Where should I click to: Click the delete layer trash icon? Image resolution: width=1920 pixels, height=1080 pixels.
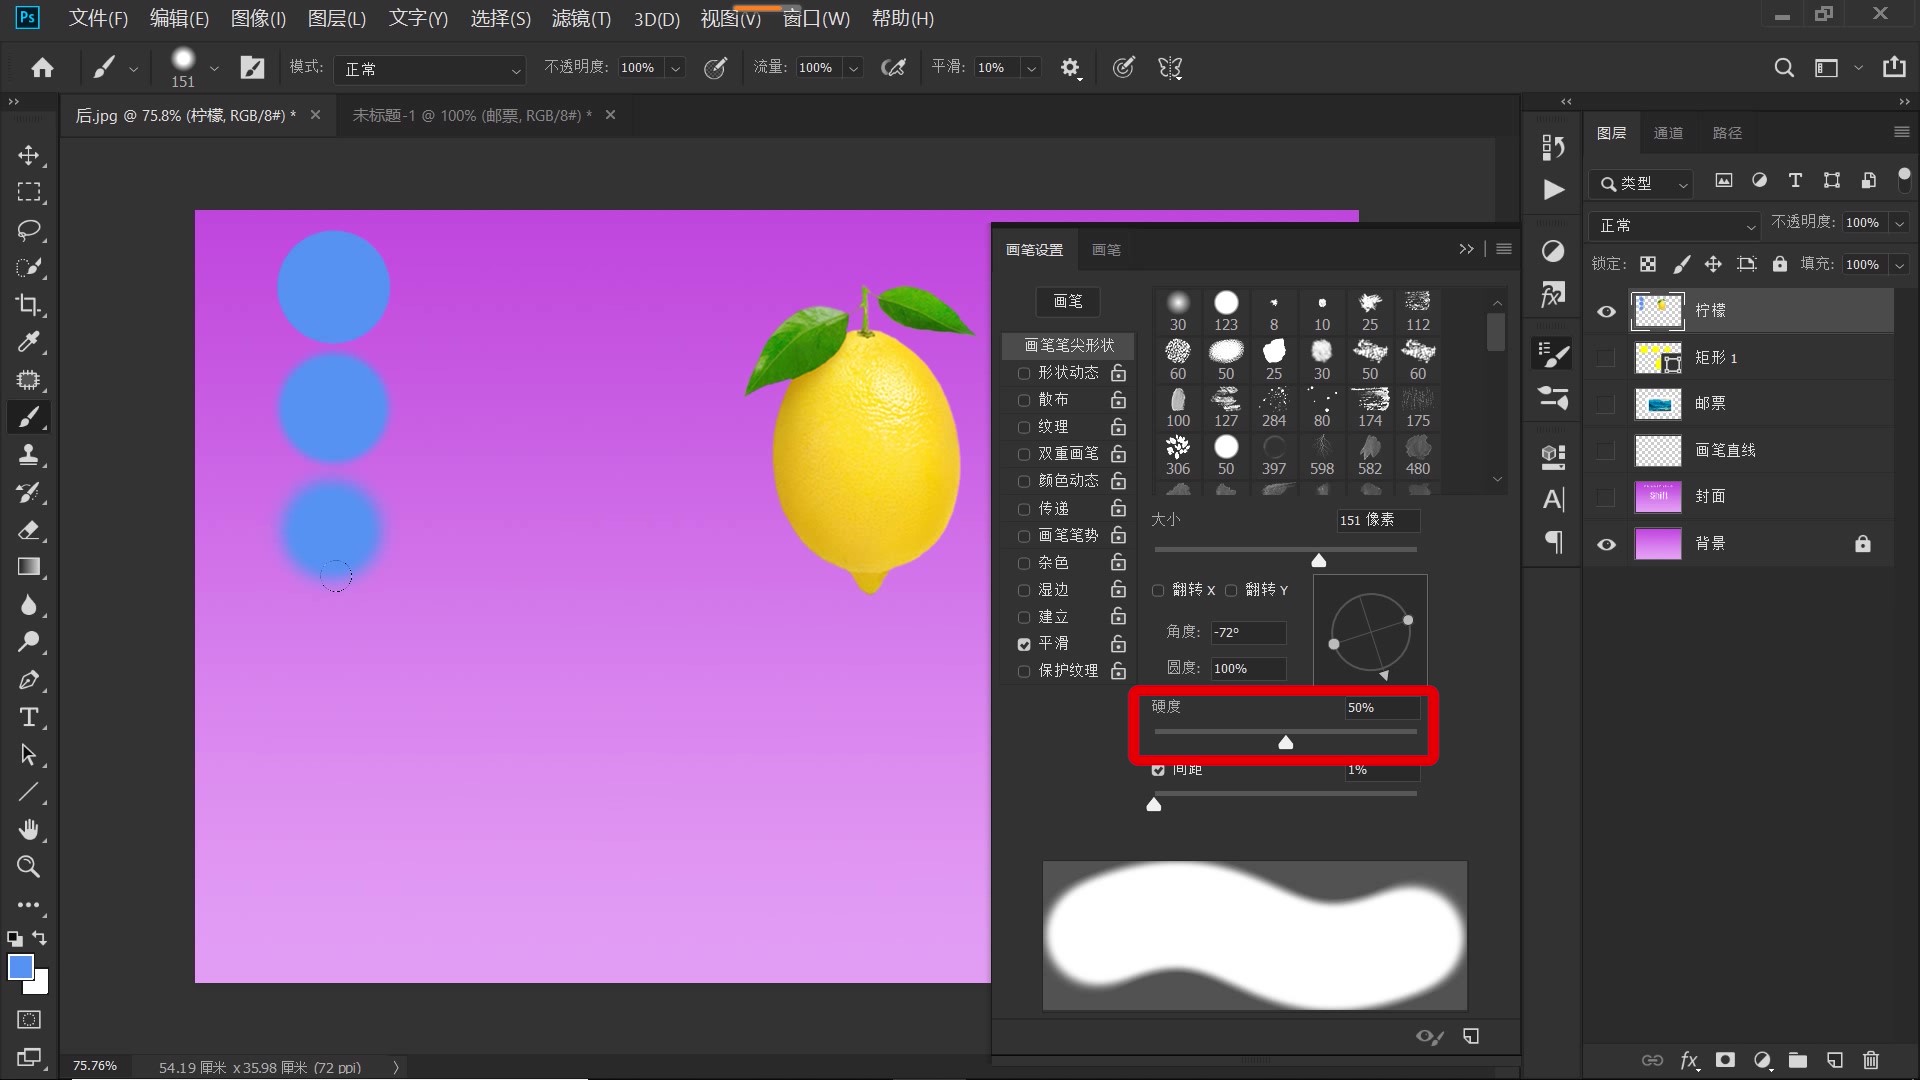click(1871, 1060)
